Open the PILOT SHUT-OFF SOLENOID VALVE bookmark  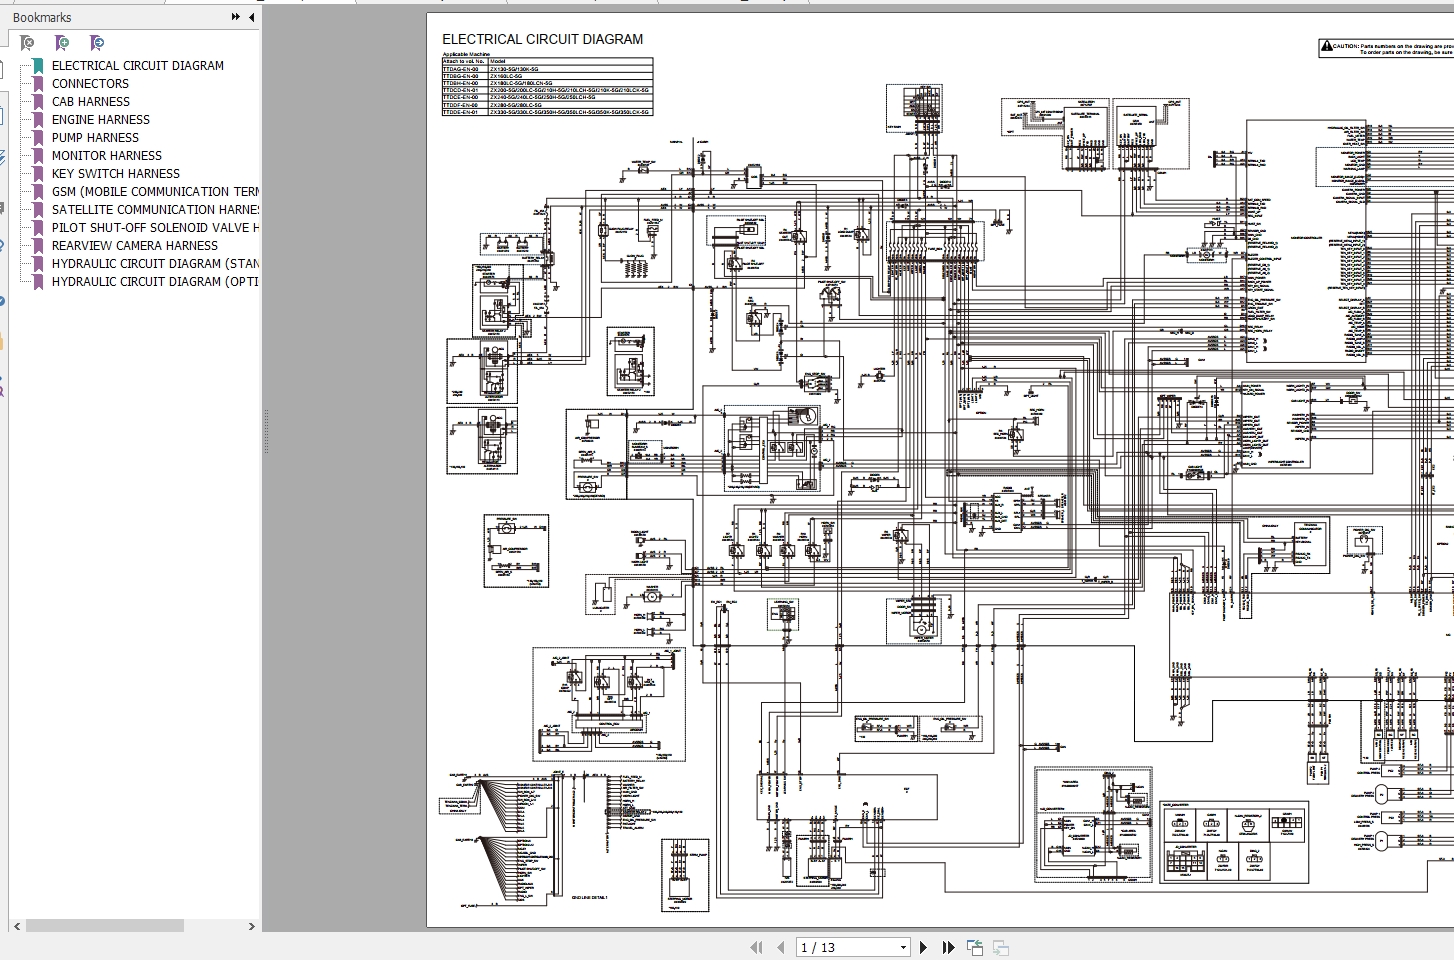tap(155, 228)
